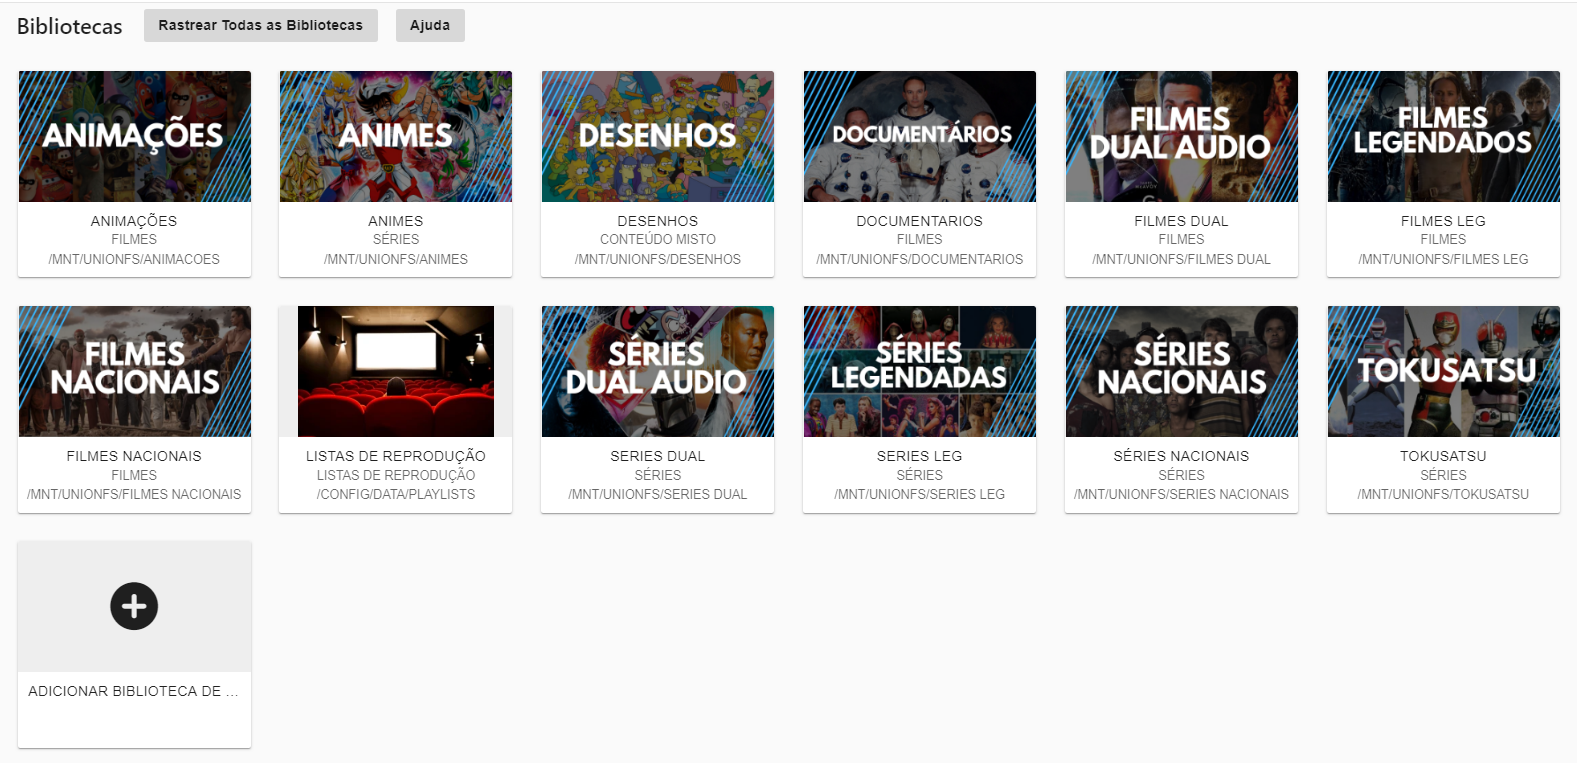Image resolution: width=1577 pixels, height=763 pixels.
Task: Click the SÉRIES NACIONAIS card title text
Action: pos(1182,456)
